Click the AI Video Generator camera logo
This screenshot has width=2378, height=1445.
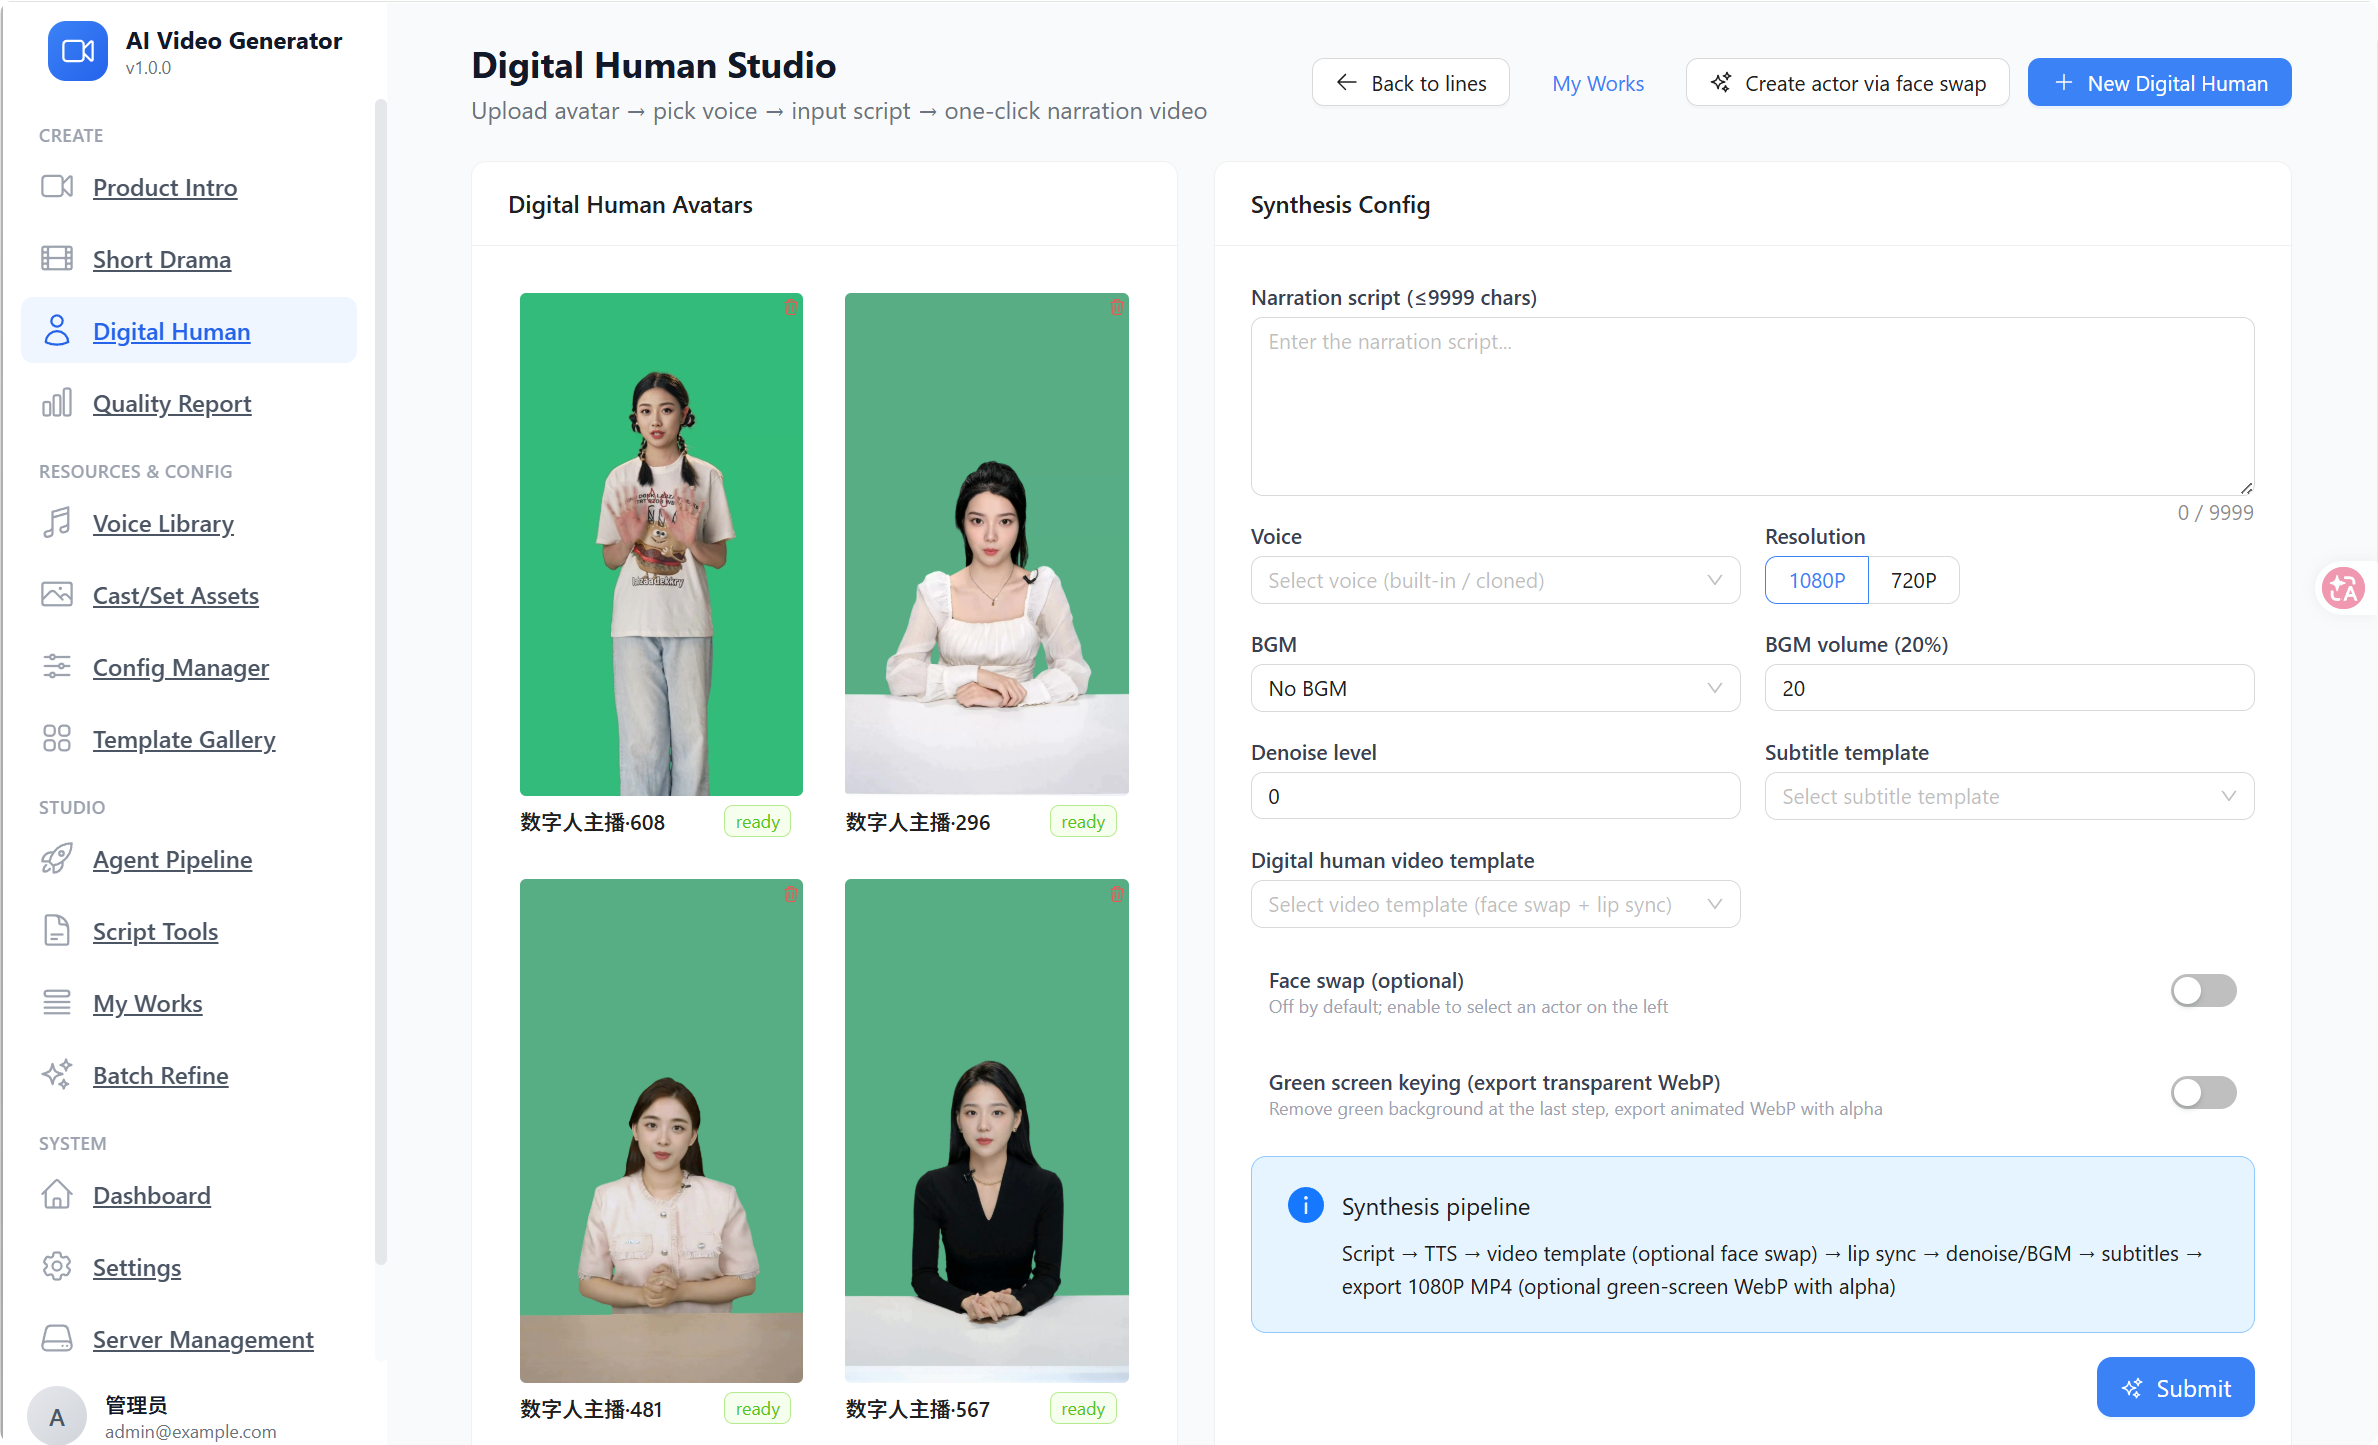pyautogui.click(x=78, y=51)
